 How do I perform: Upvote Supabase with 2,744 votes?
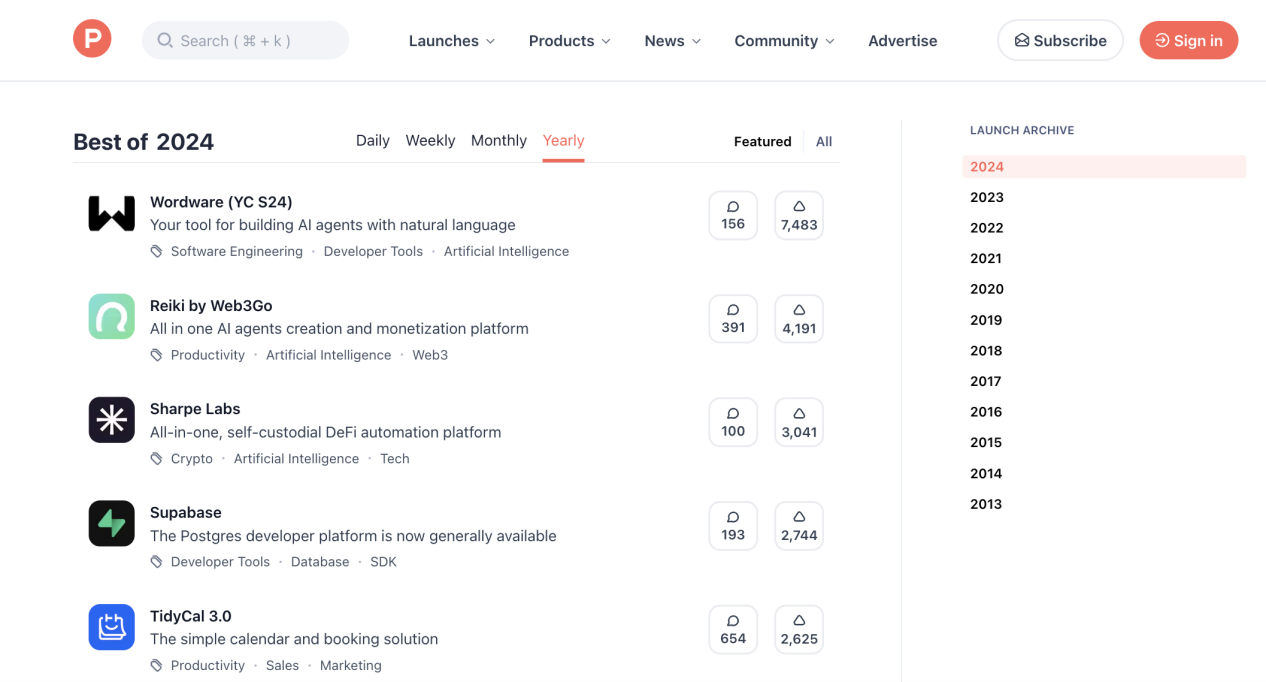[799, 526]
